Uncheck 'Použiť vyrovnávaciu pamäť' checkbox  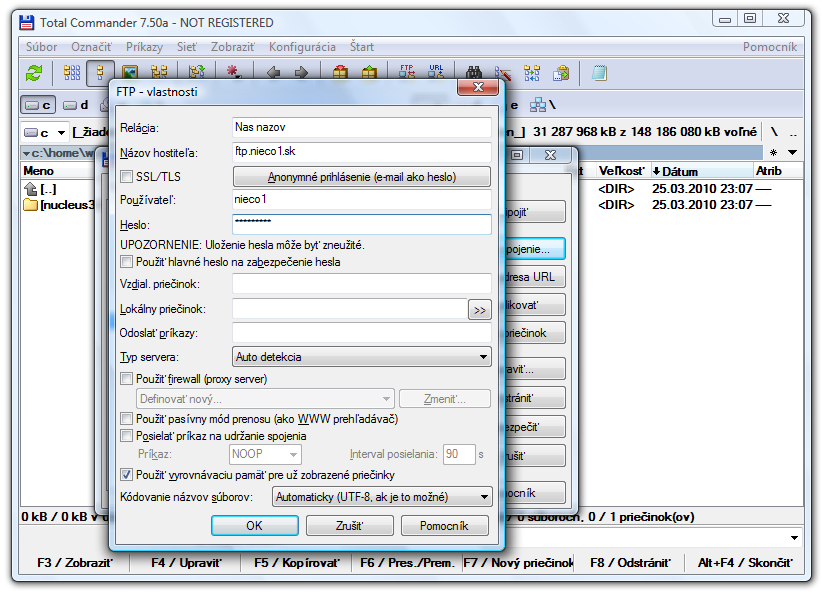tap(126, 475)
